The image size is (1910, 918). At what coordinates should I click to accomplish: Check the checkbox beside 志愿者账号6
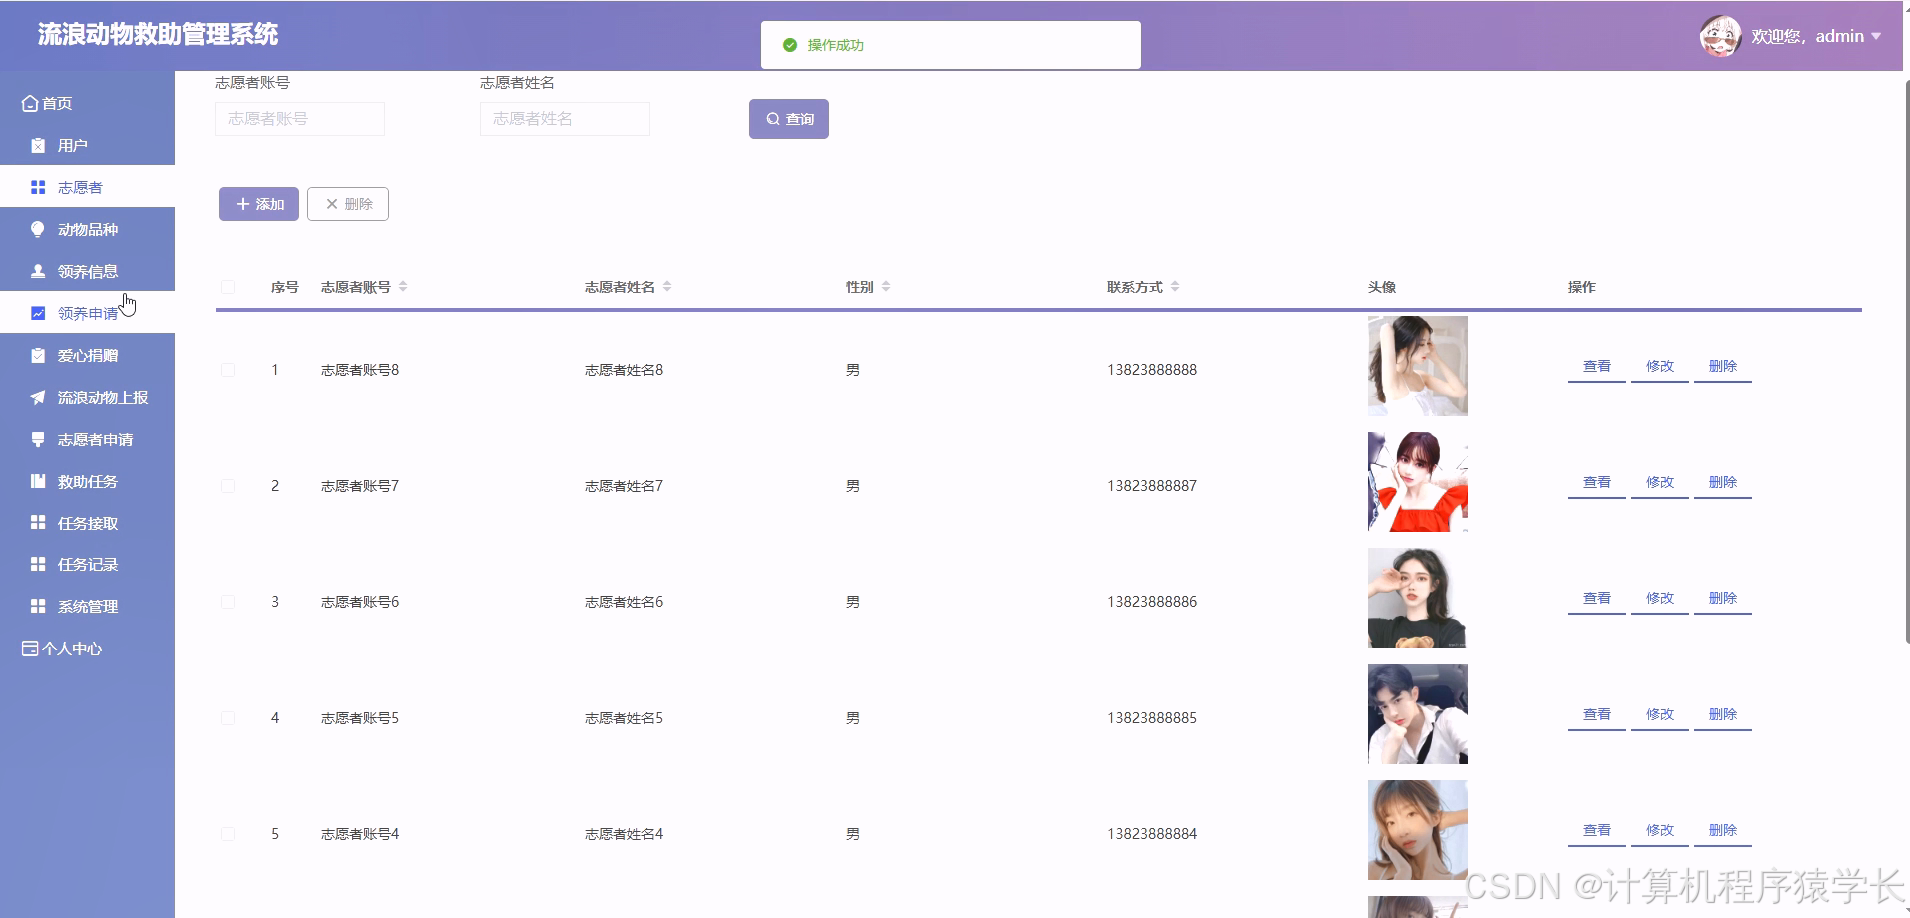(x=228, y=601)
